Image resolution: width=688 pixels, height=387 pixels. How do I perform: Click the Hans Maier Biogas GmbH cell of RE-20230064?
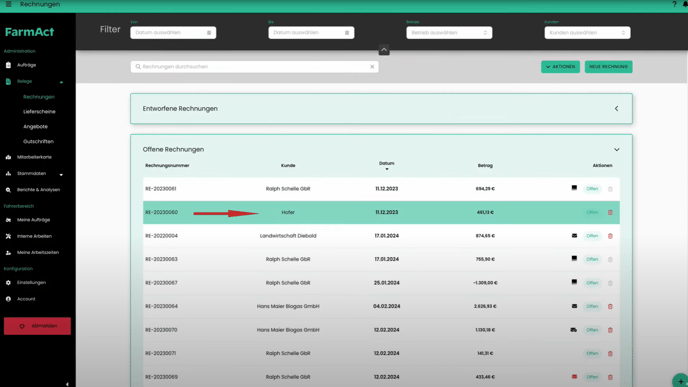click(288, 306)
